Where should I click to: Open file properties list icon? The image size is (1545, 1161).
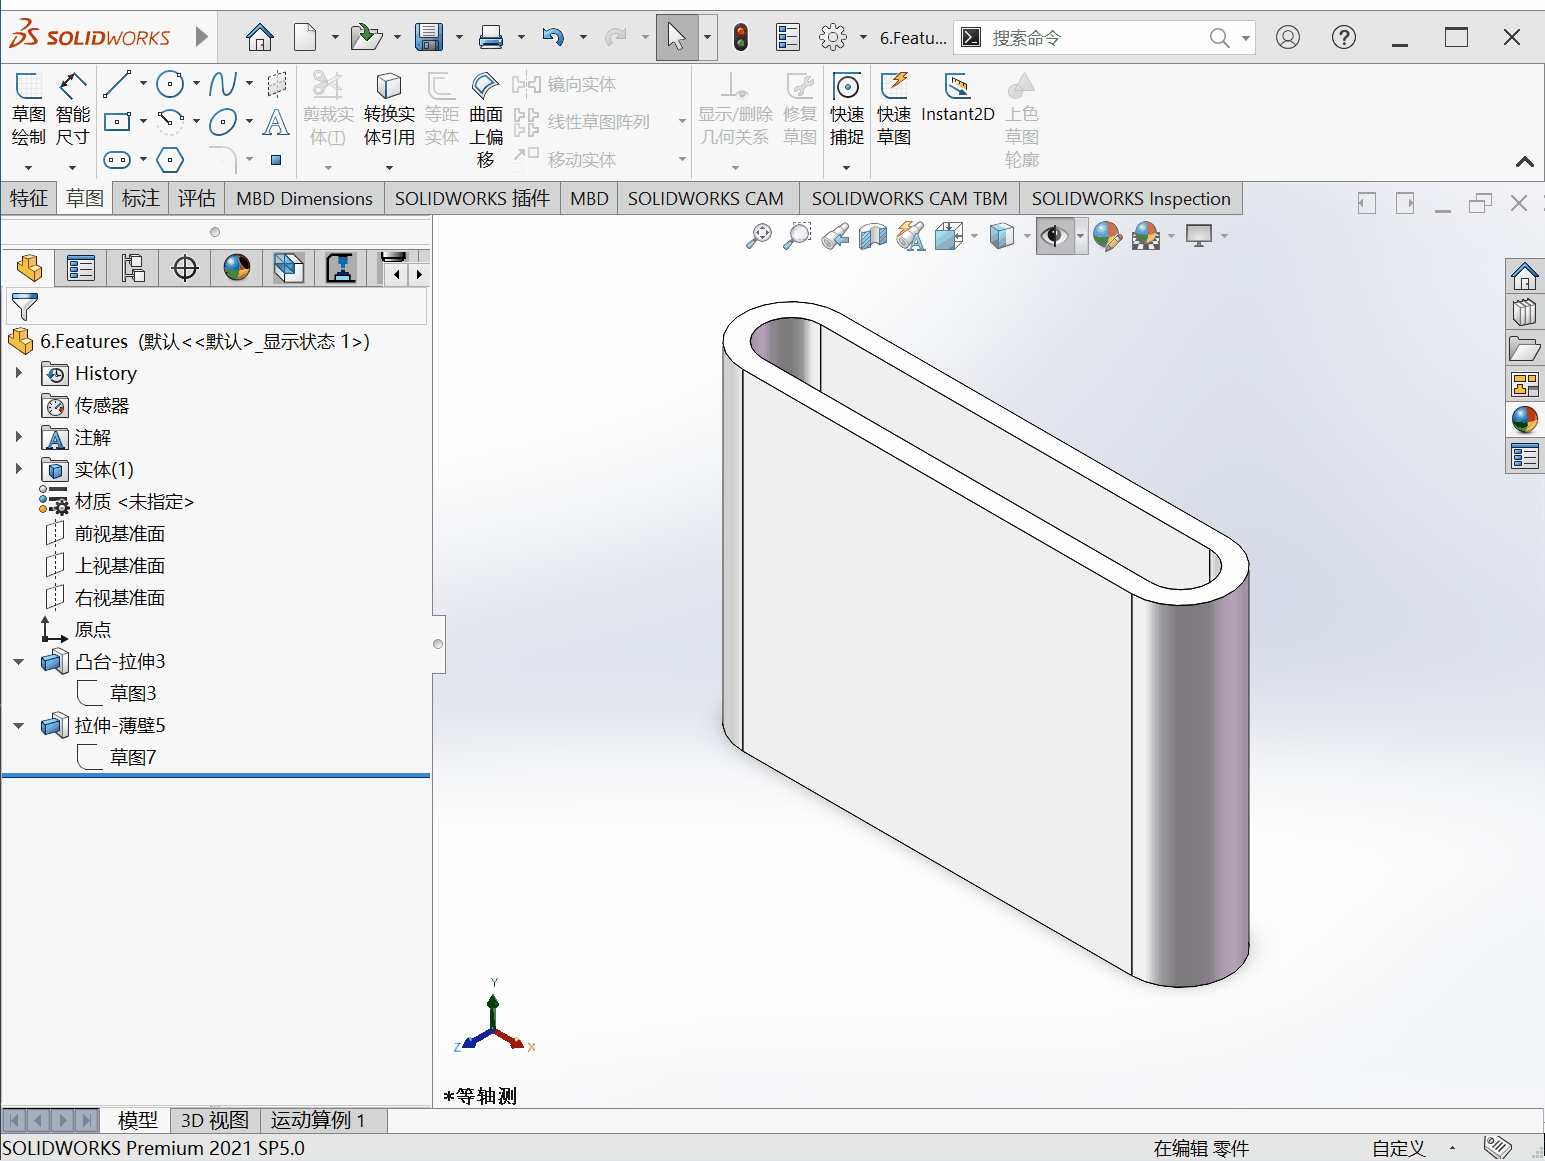(x=788, y=38)
